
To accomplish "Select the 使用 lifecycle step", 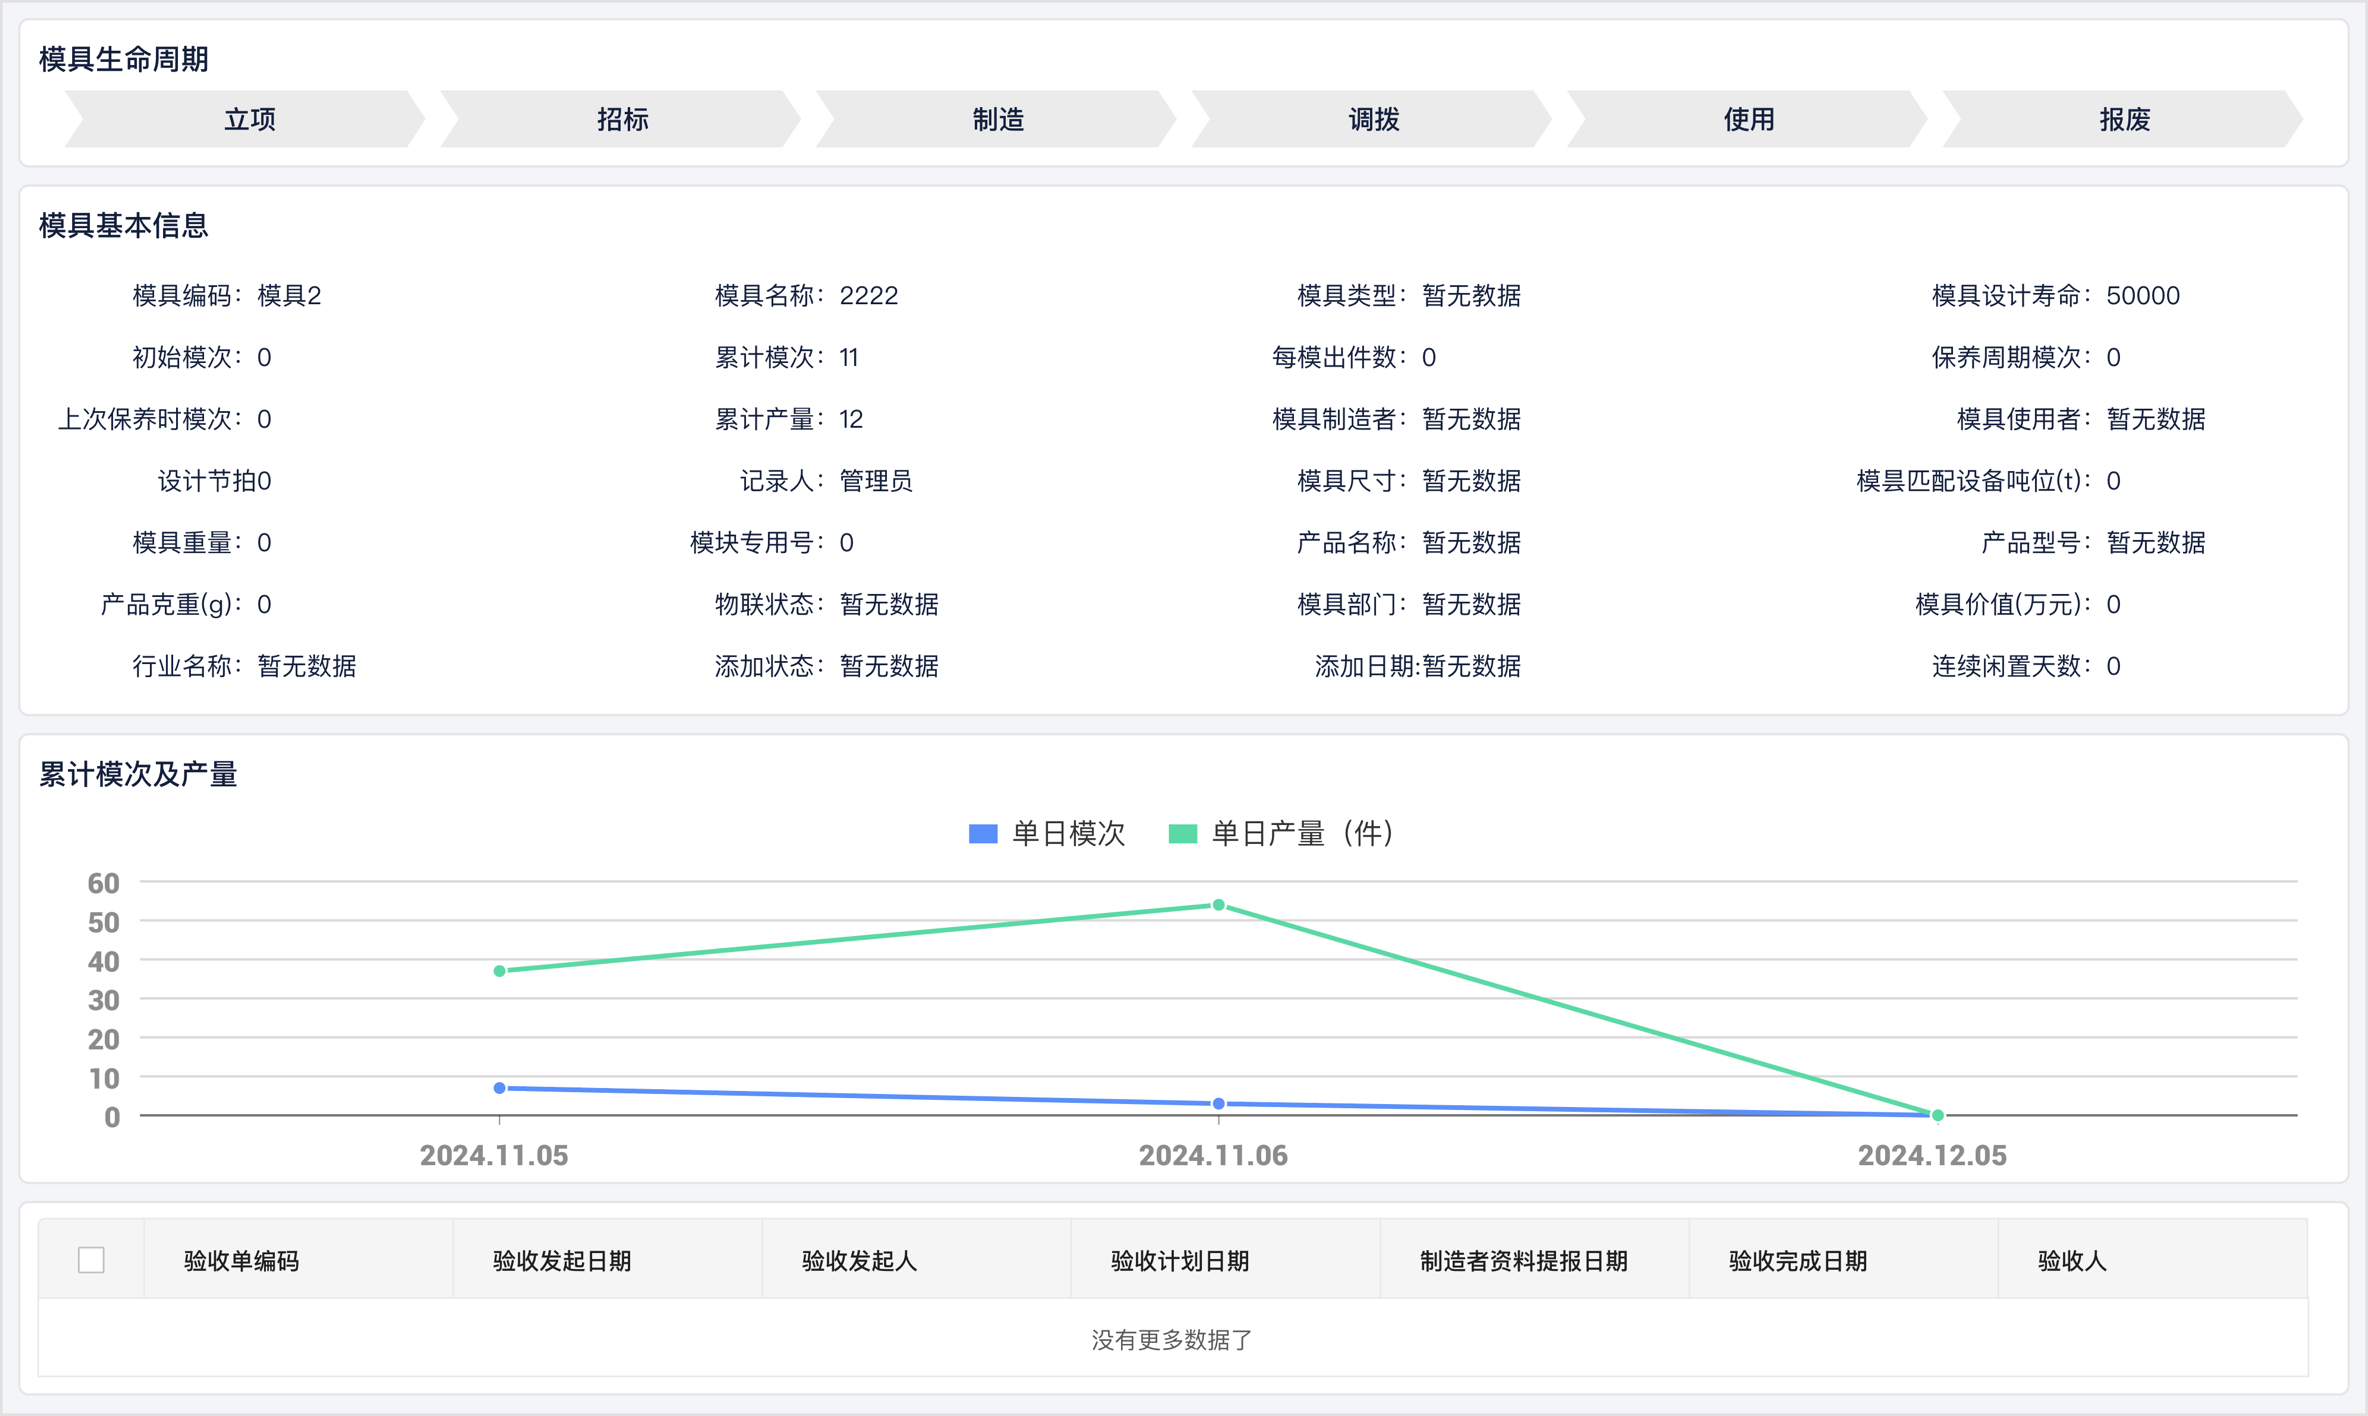I will (x=1748, y=119).
